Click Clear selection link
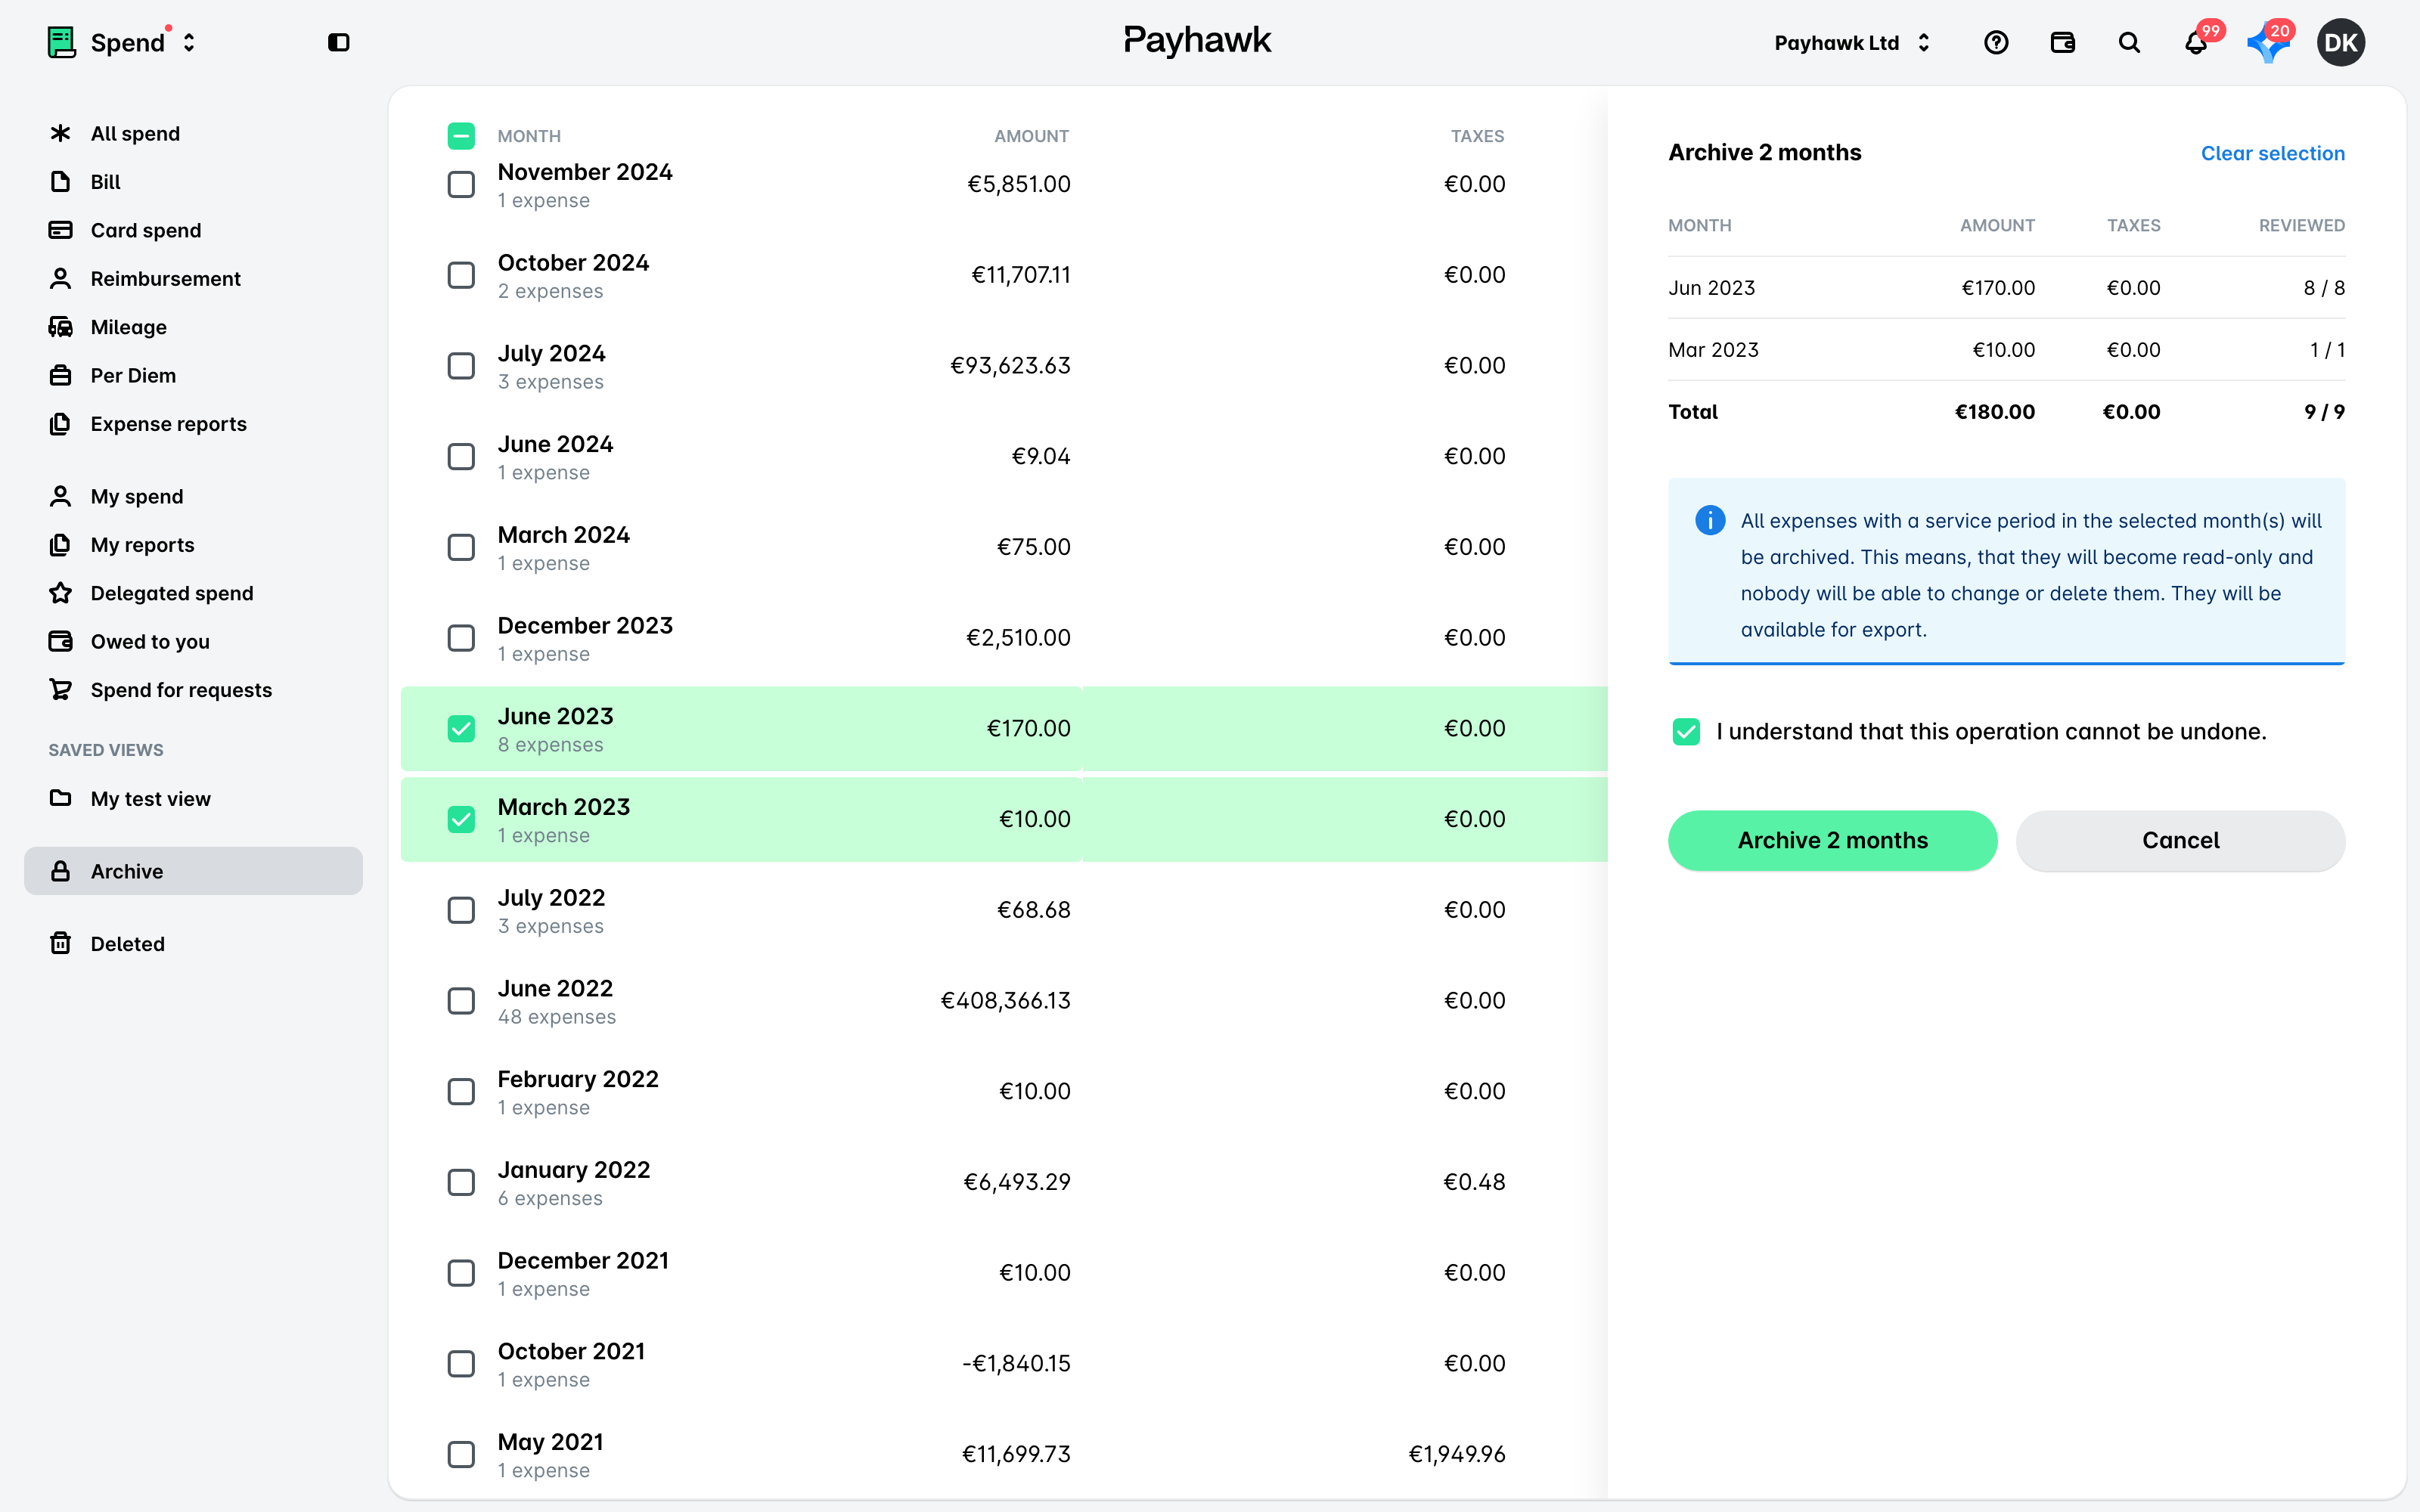The width and height of the screenshot is (2420, 1512). [x=2272, y=153]
